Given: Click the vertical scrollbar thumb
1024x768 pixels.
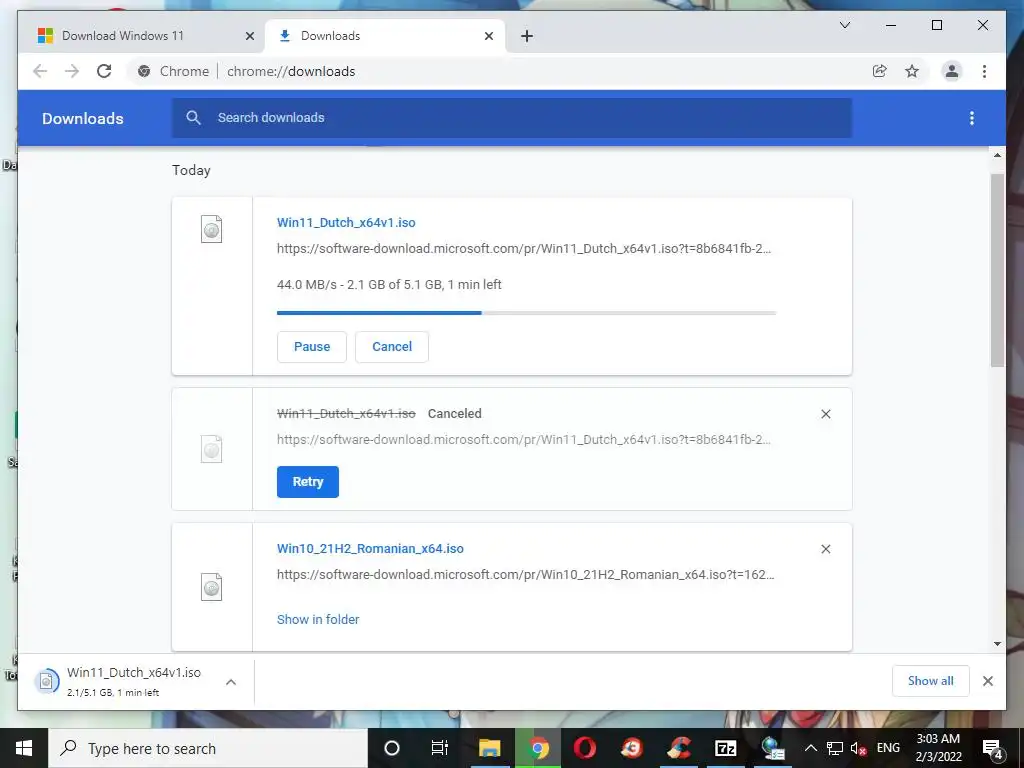Looking at the screenshot, I should [997, 270].
